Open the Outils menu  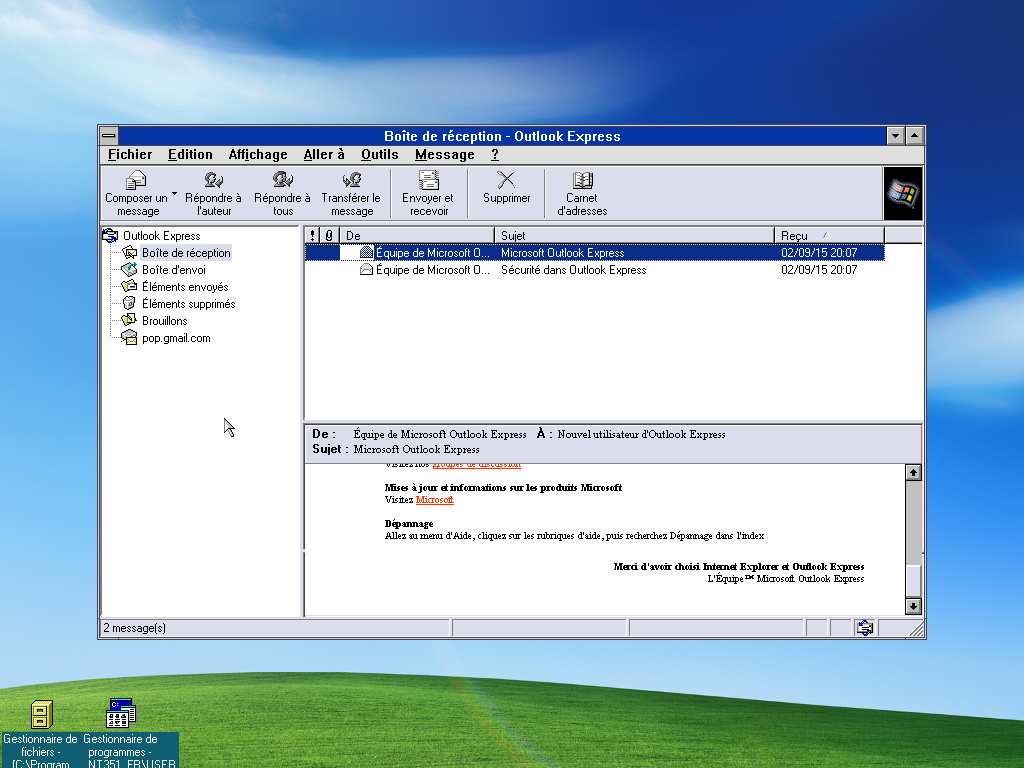point(379,154)
